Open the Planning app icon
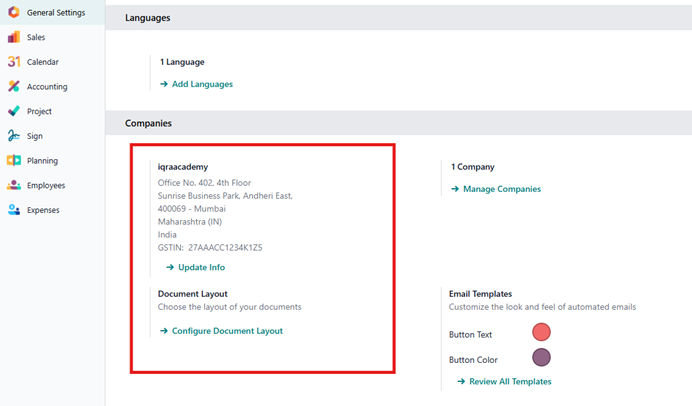The width and height of the screenshot is (692, 406). [13, 161]
